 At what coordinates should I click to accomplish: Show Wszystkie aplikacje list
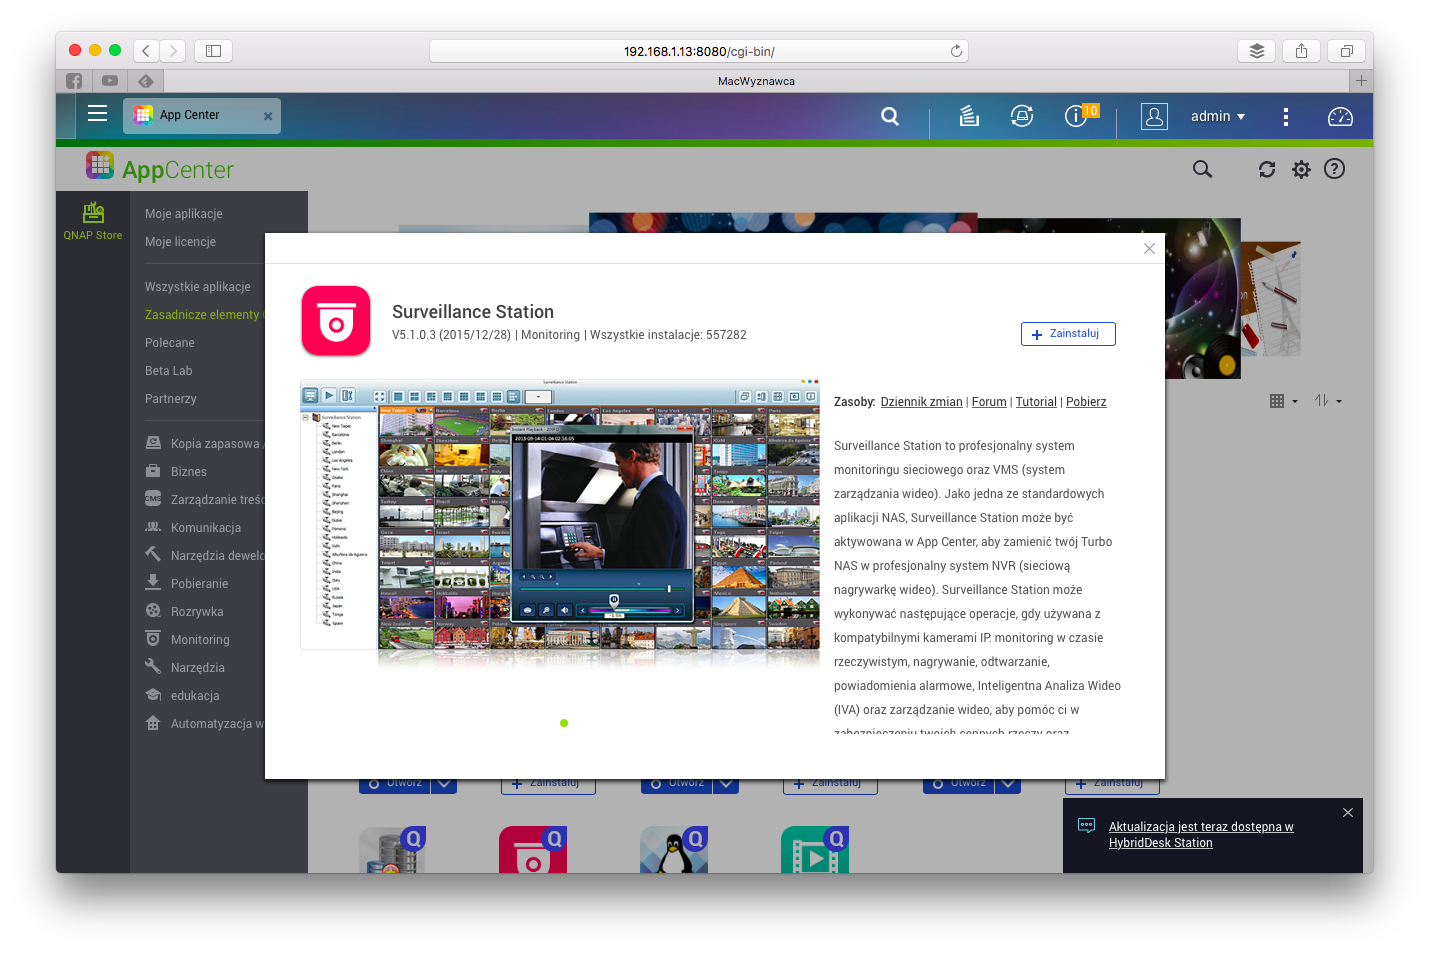[x=198, y=287]
